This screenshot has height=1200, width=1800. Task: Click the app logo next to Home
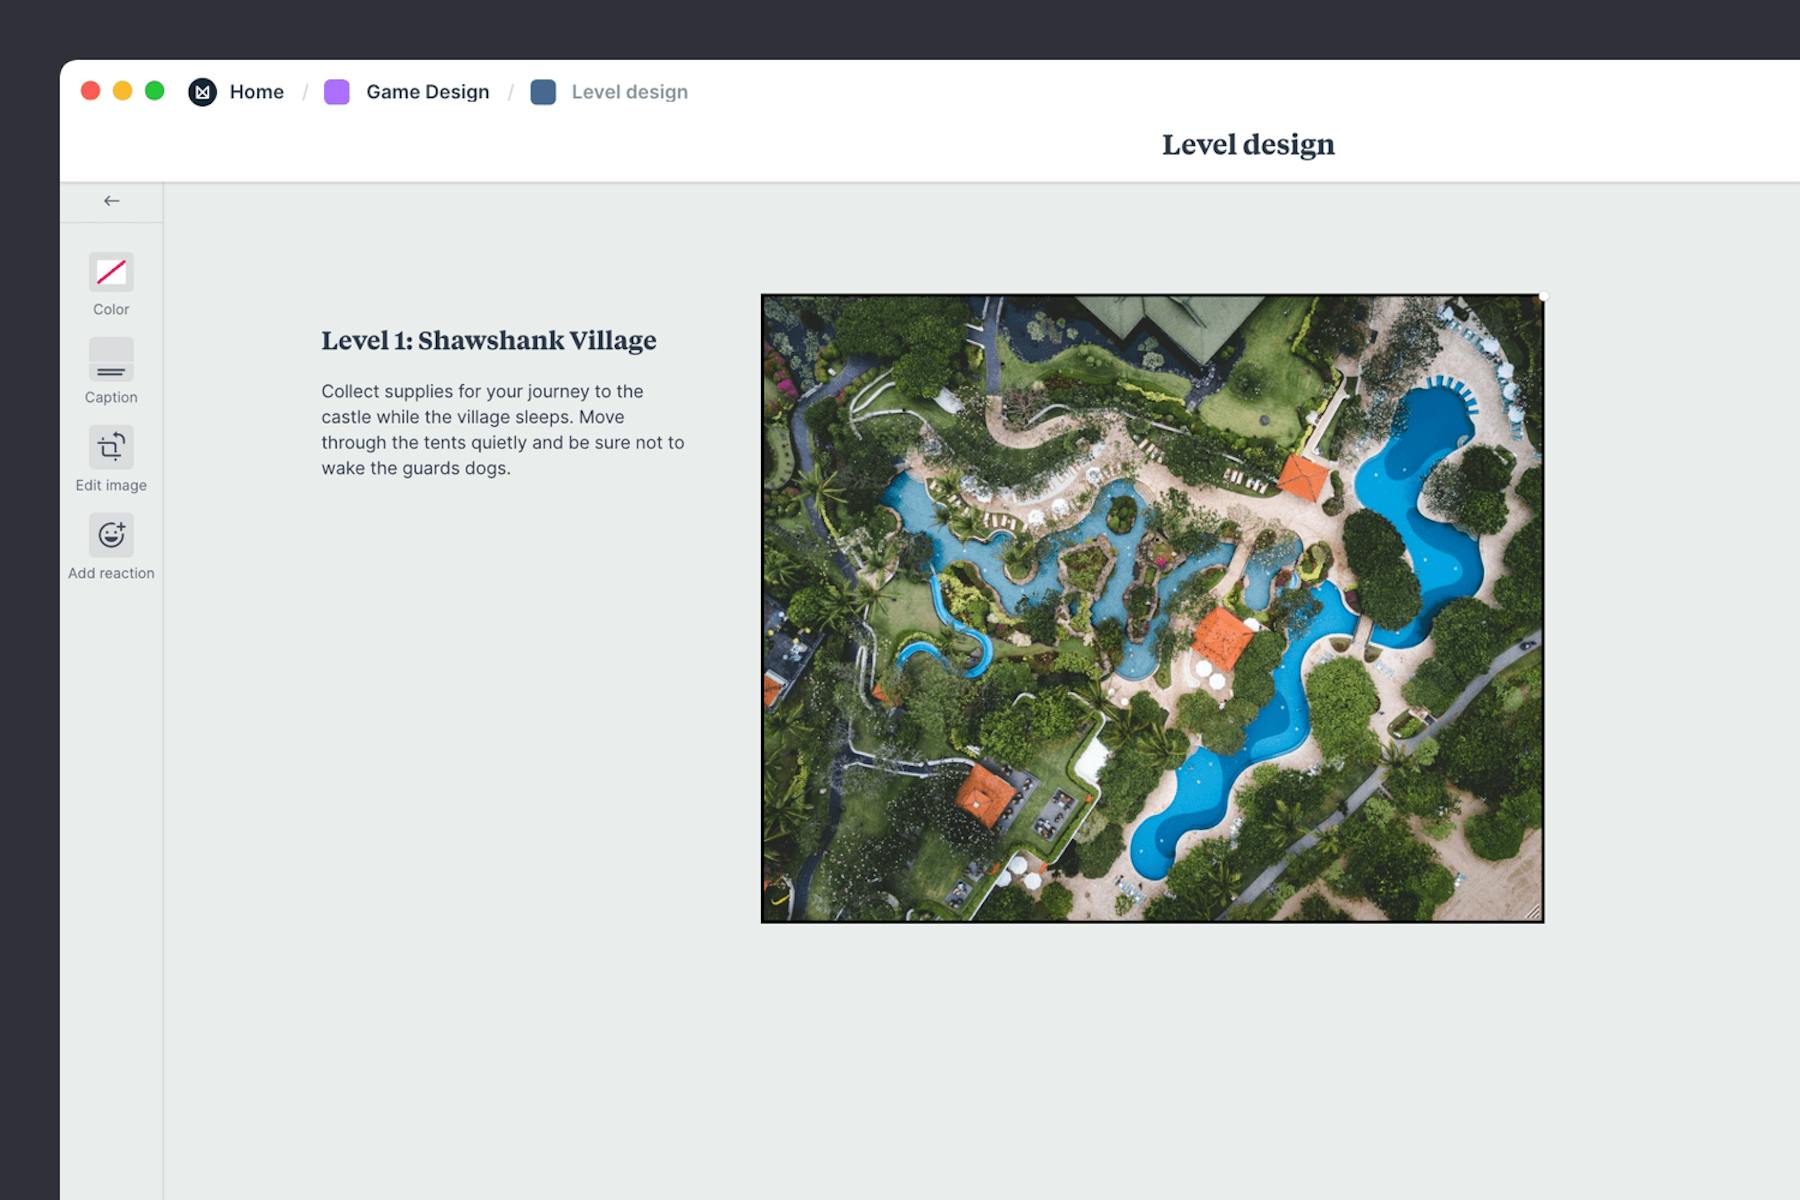[x=203, y=91]
